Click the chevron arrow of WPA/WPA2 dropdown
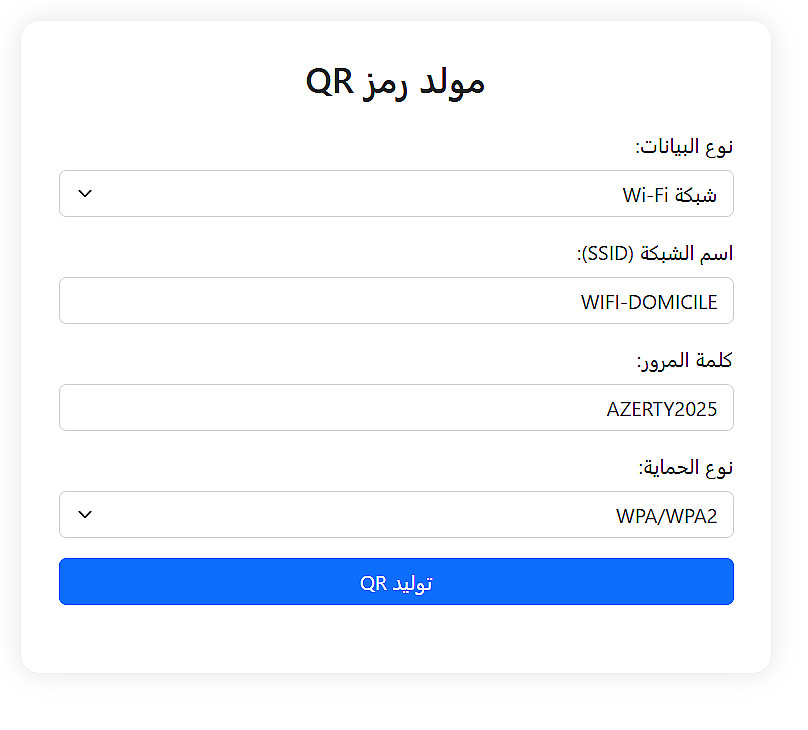This screenshot has height=730, width=808. tap(86, 514)
